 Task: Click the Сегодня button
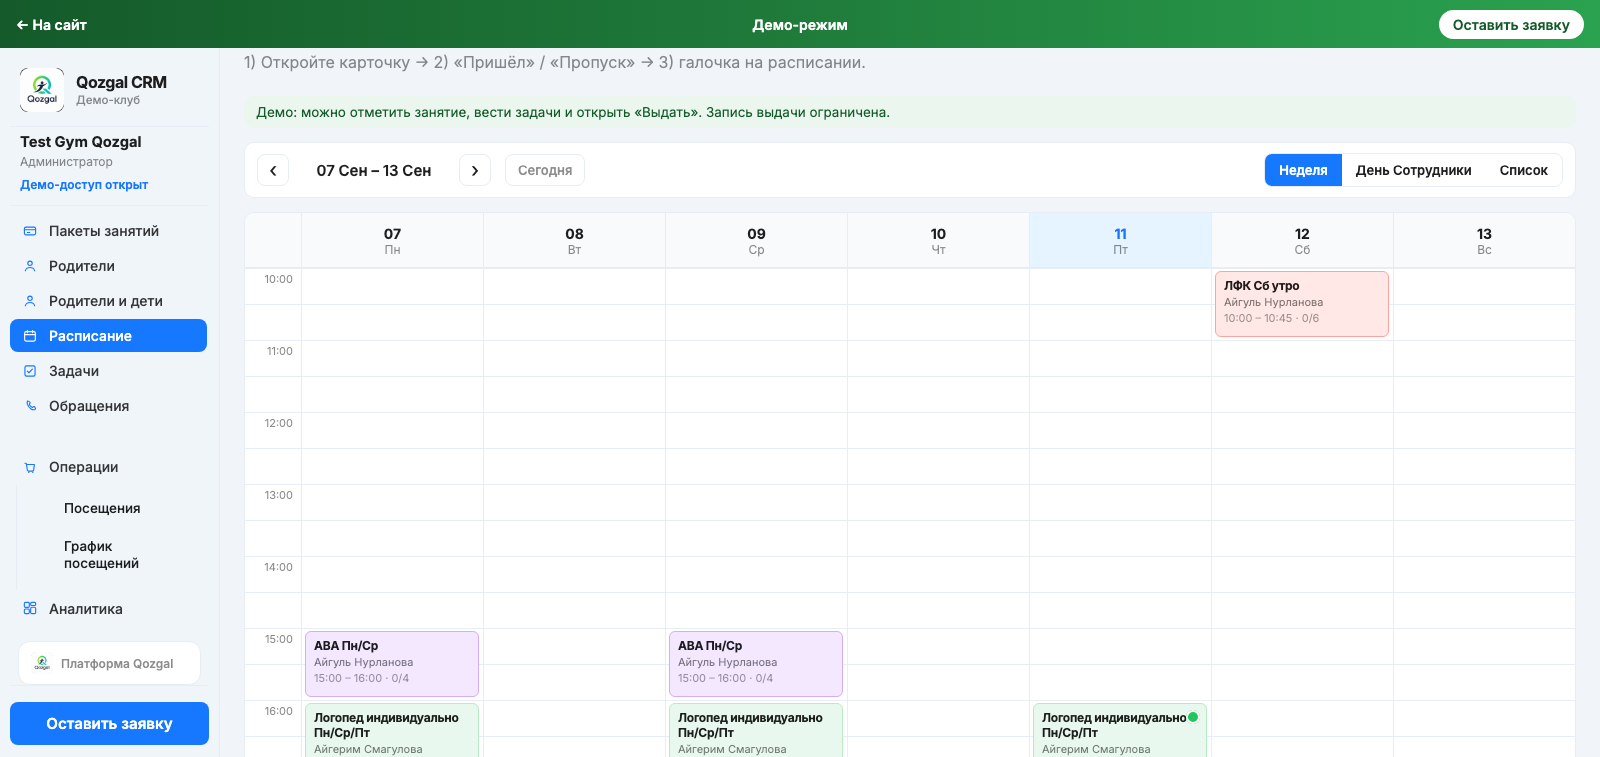tap(545, 170)
